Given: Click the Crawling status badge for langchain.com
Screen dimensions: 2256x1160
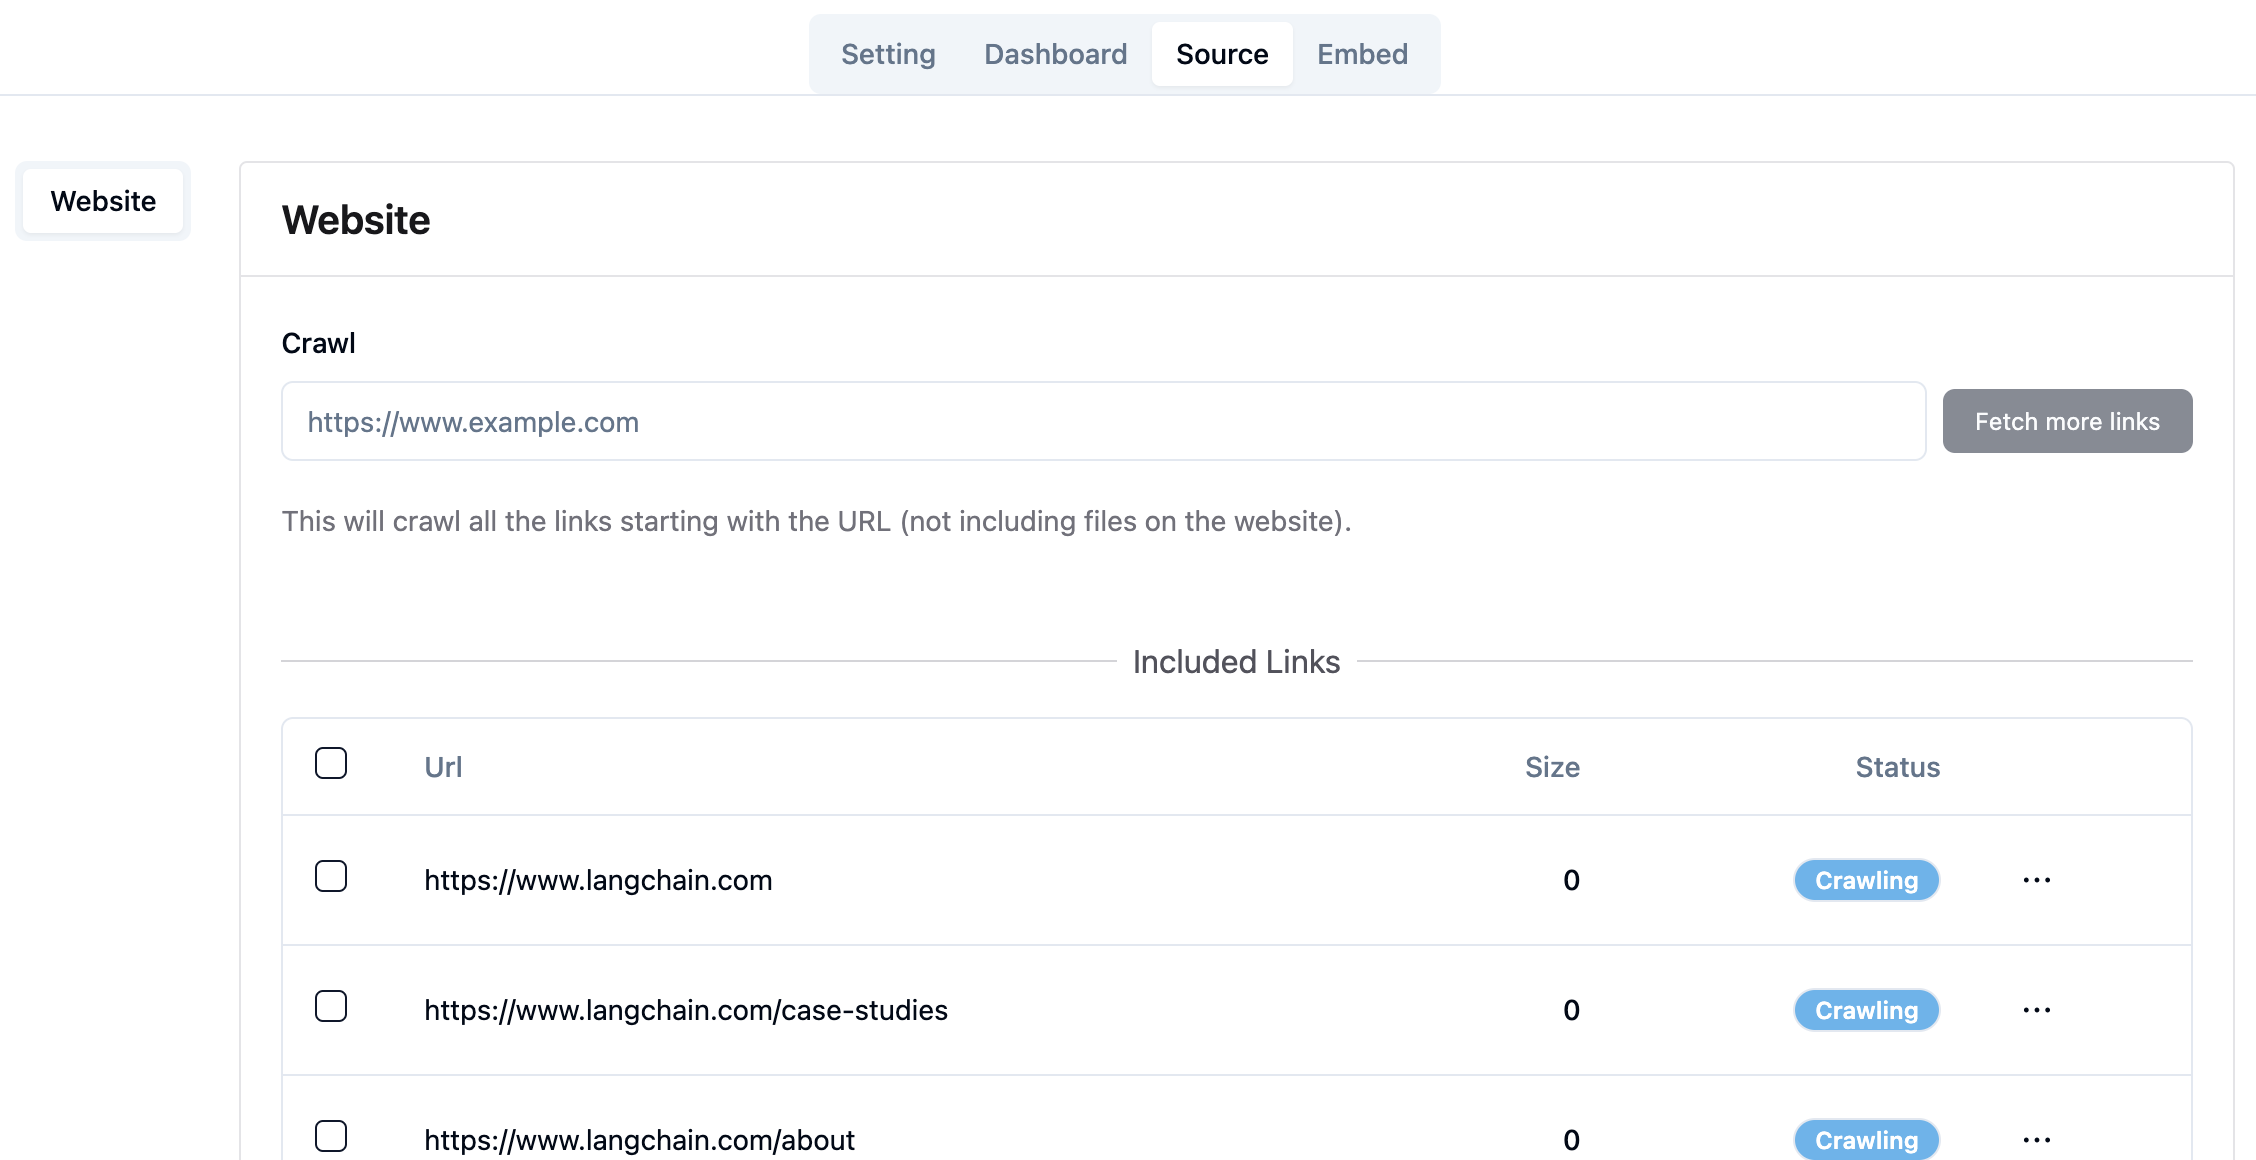Looking at the screenshot, I should (x=1866, y=880).
